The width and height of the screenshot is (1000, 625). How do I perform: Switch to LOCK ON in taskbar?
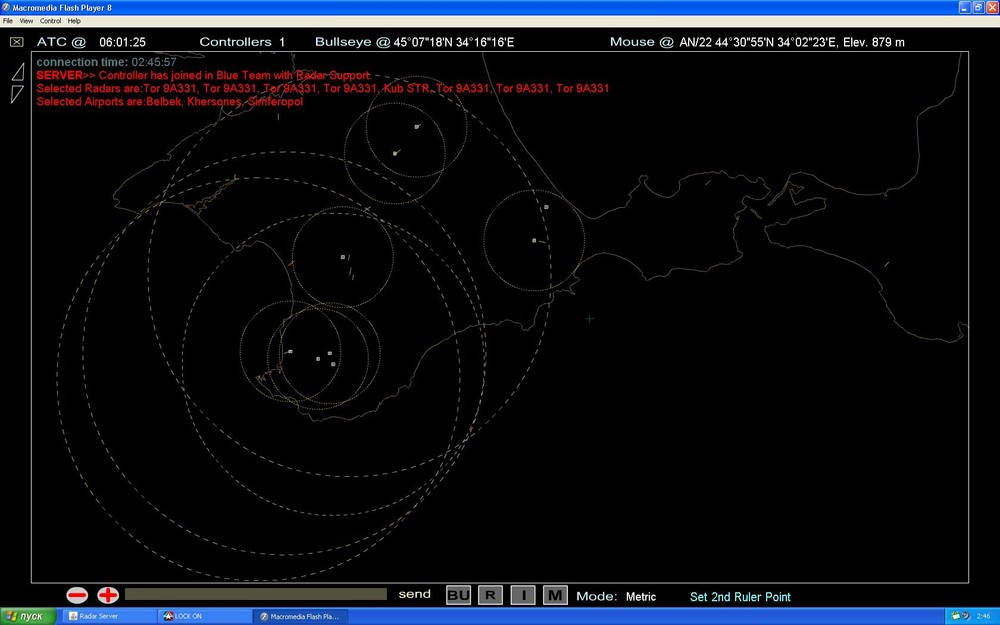pos(204,616)
